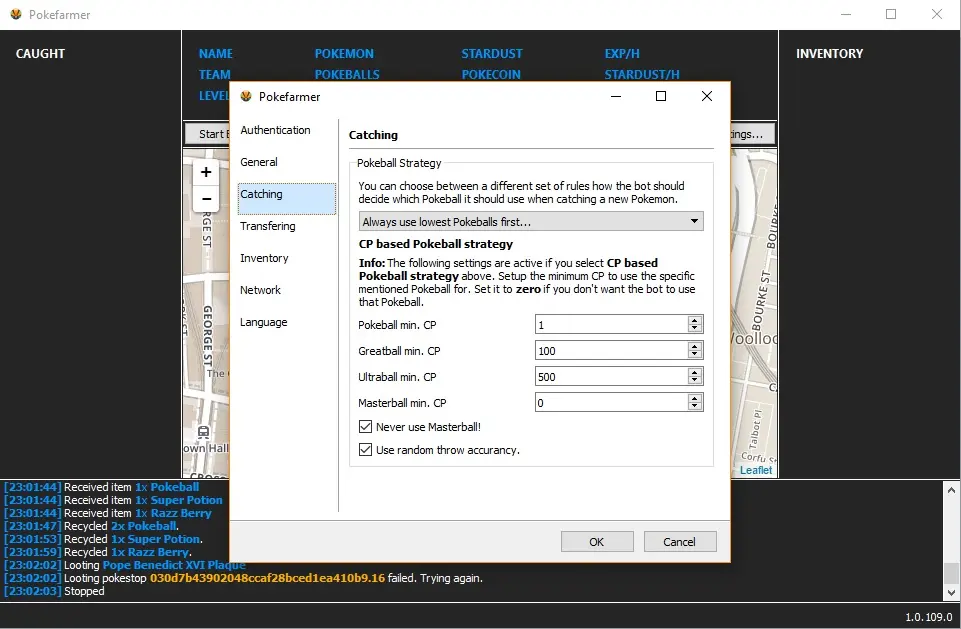This screenshot has height=629, width=961.
Task: Decrease Greatball min. CP with down arrow
Action: pos(695,355)
